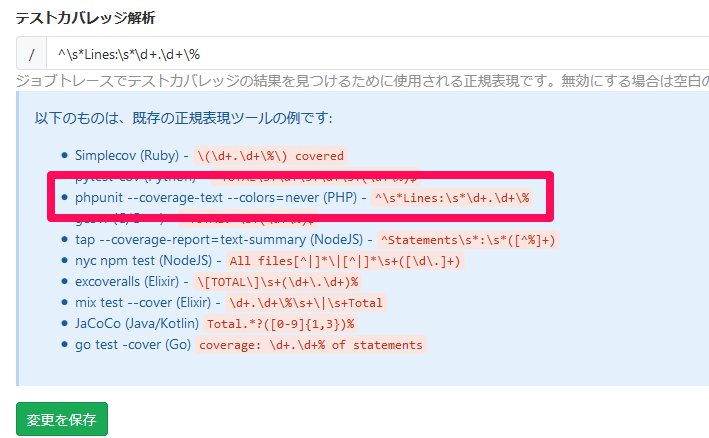Click the test coverage regex input field
The width and height of the screenshot is (709, 438).
[380, 53]
